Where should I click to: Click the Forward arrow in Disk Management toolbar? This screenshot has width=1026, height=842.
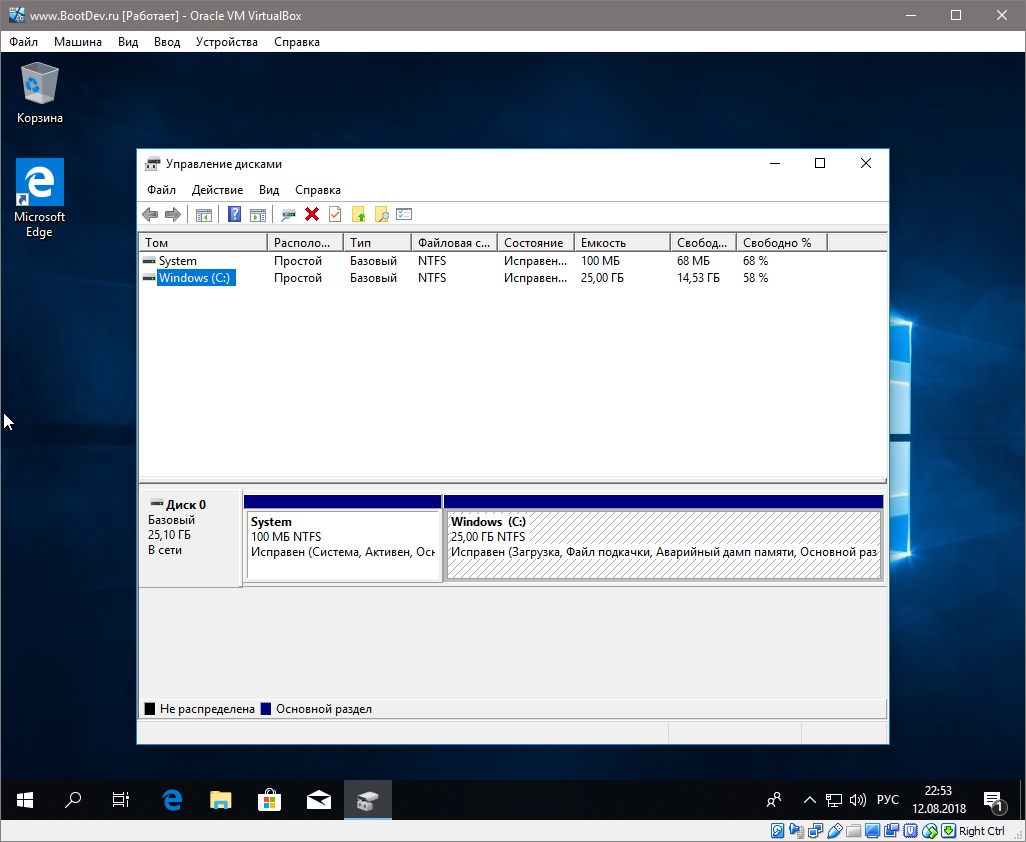(x=173, y=215)
